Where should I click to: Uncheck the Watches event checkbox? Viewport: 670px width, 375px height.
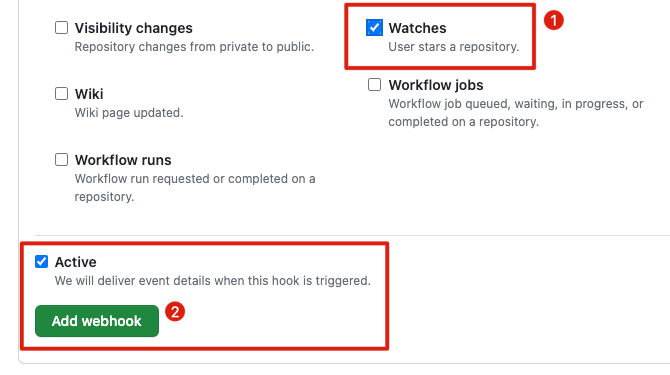point(374,28)
